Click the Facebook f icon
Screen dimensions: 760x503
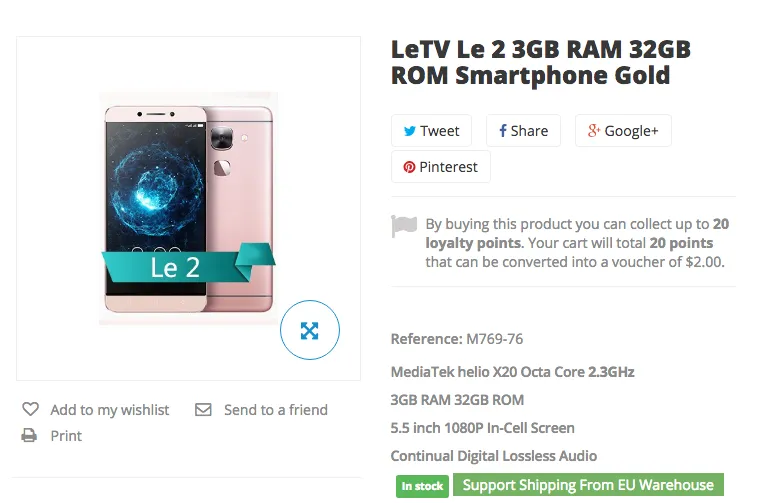503,131
